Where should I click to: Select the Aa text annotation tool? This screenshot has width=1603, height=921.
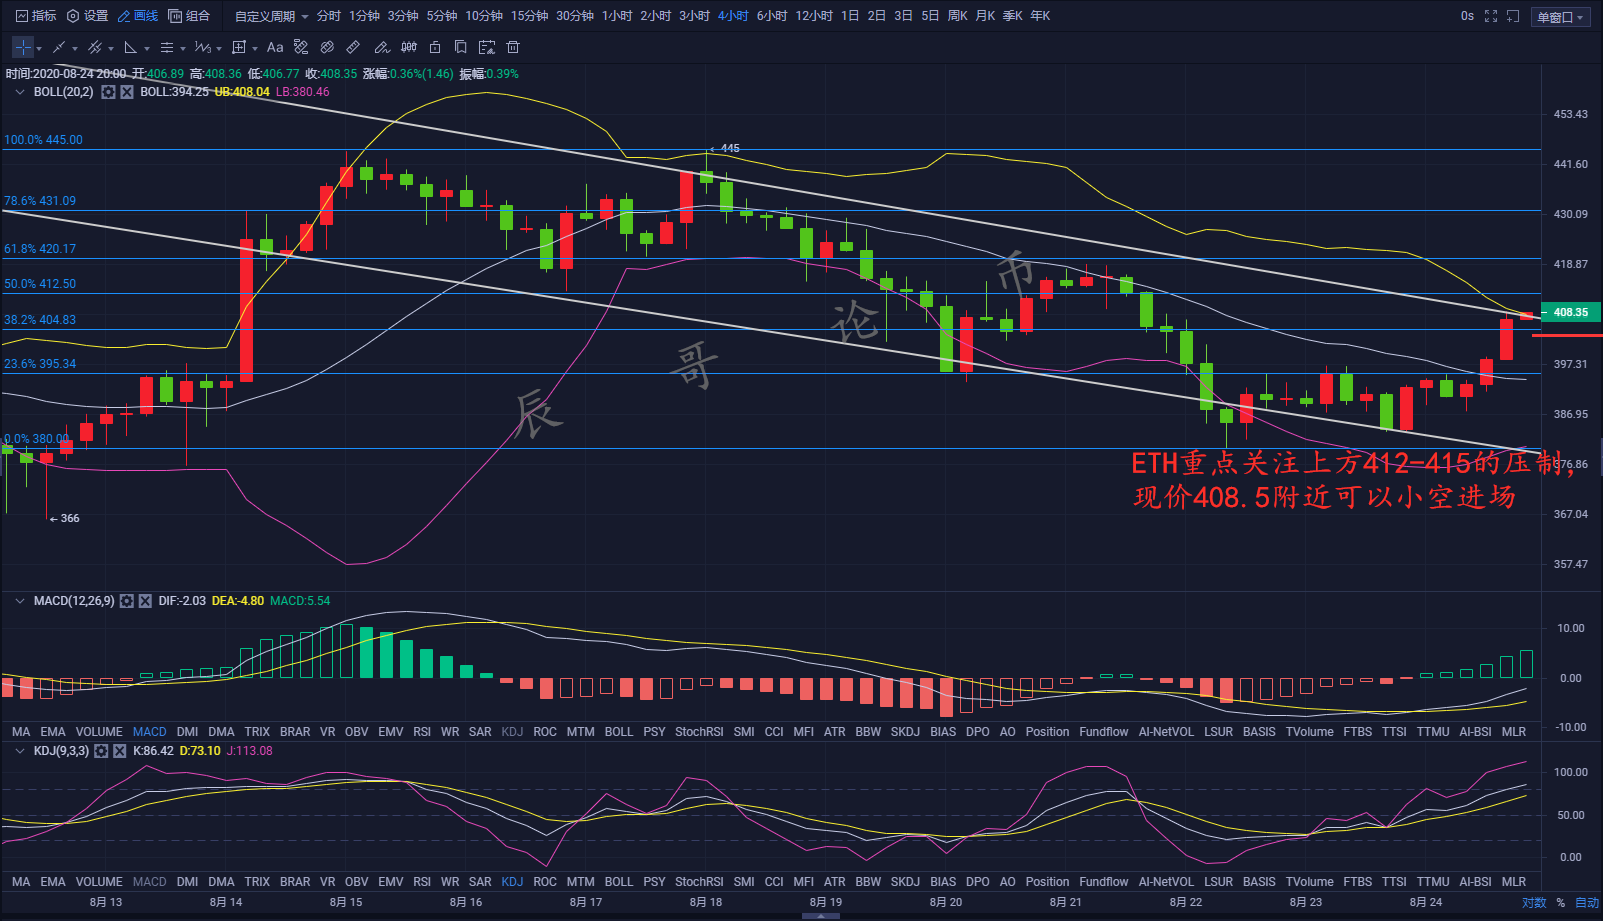pyautogui.click(x=275, y=47)
